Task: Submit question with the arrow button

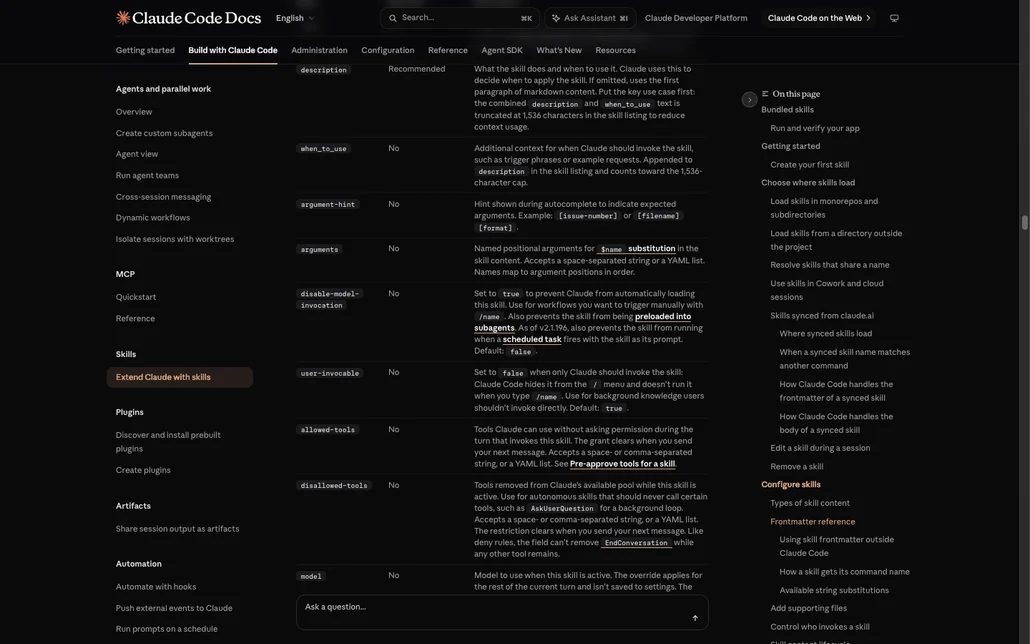Action: click(x=695, y=618)
